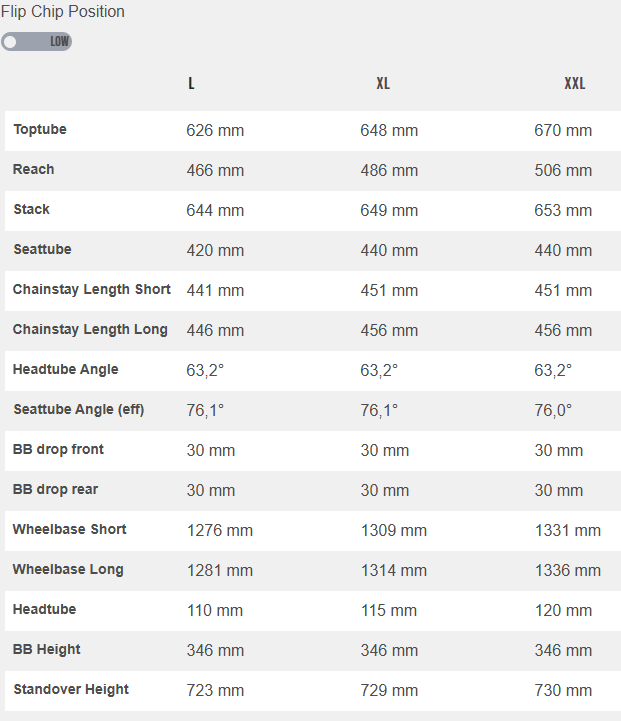Select the 466 mm reach value
Screen dimensions: 621x721
point(215,170)
